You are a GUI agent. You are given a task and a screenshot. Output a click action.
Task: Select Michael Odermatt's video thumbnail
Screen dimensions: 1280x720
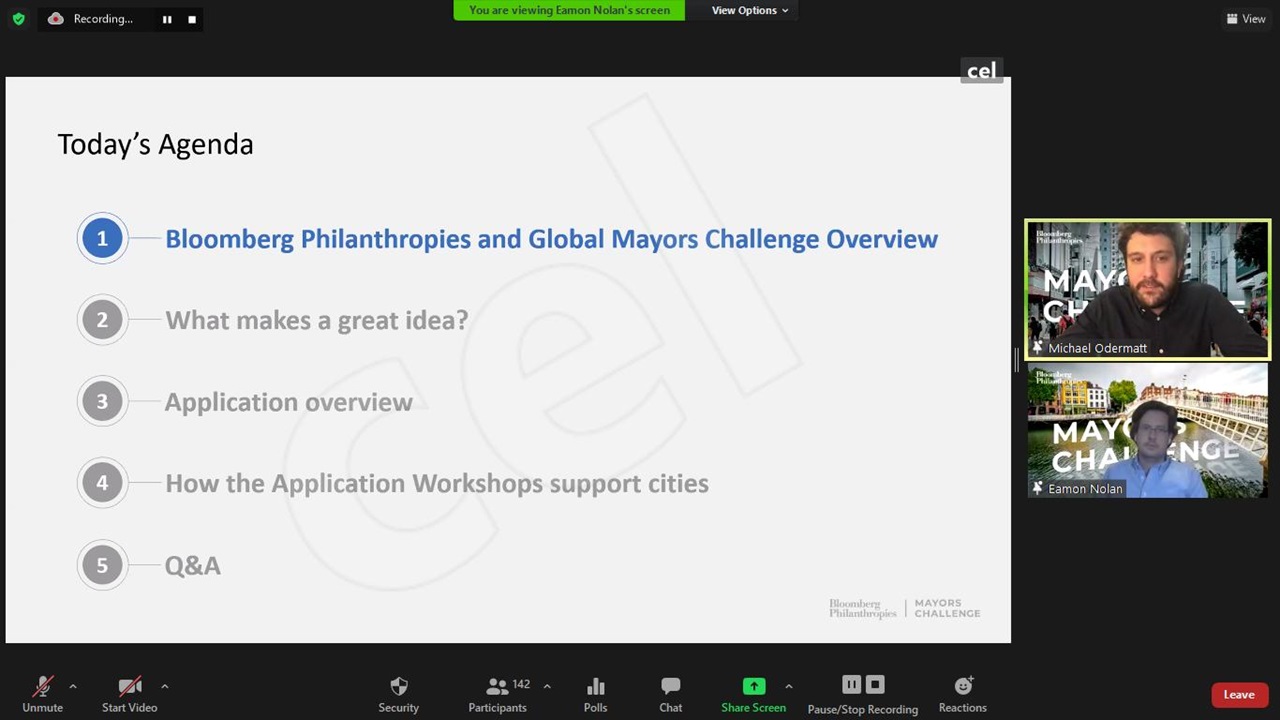click(1147, 289)
